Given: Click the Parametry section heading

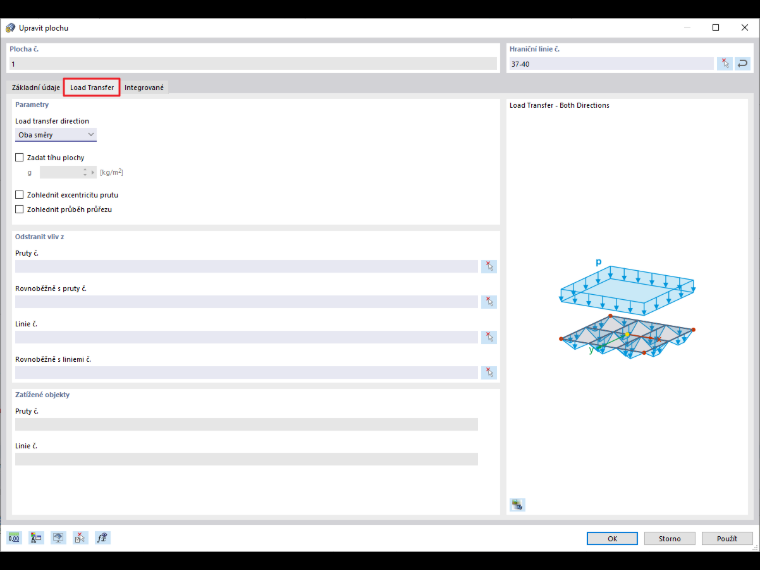Looking at the screenshot, I should [x=32, y=104].
